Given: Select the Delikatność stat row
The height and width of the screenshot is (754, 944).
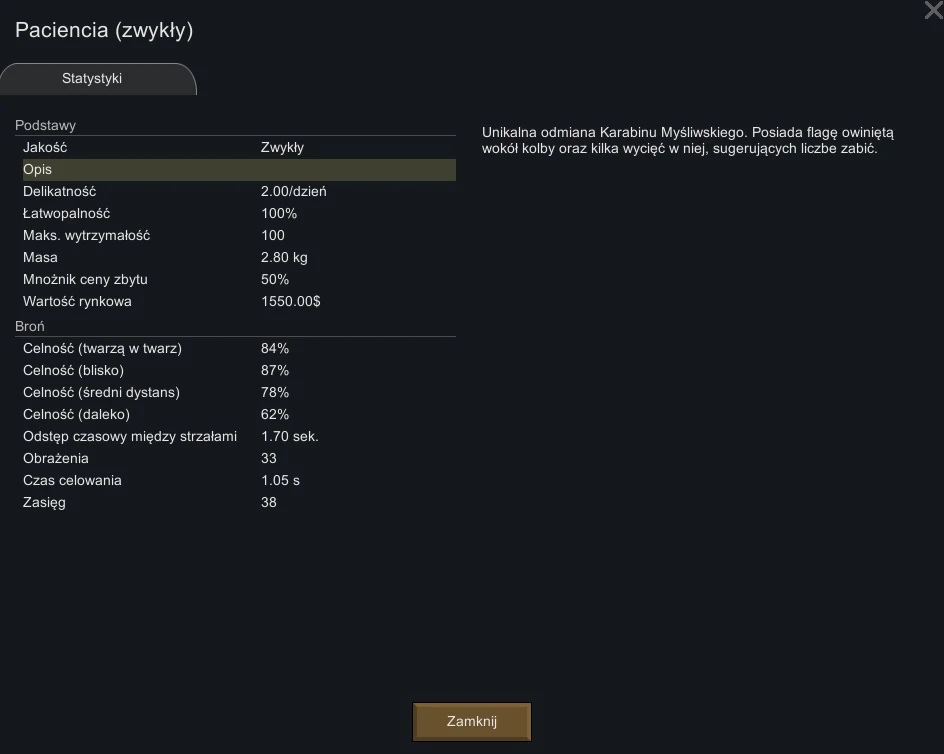Looking at the screenshot, I should tap(239, 192).
